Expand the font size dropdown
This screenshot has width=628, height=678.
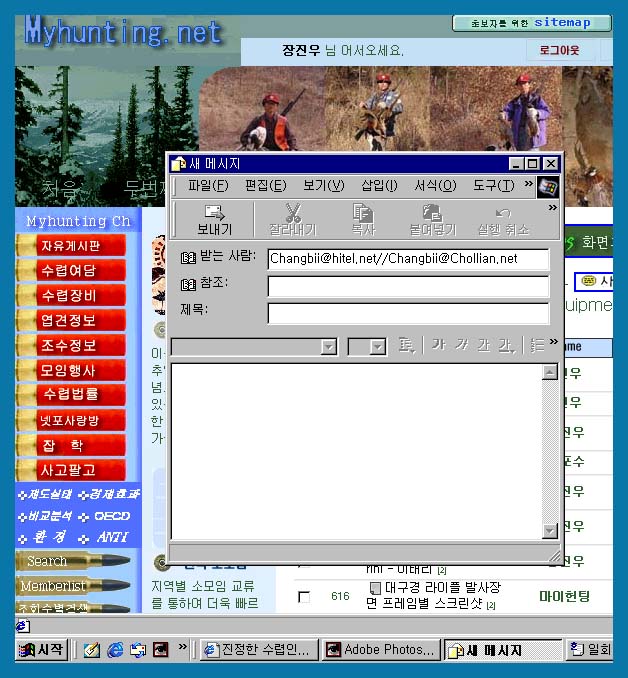click(377, 346)
